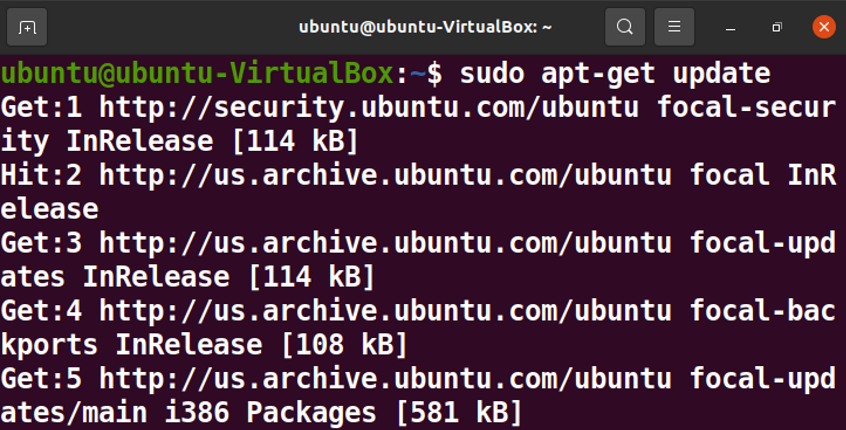Click the '[108 kB]' size text
846x430 pixels.
point(344,345)
